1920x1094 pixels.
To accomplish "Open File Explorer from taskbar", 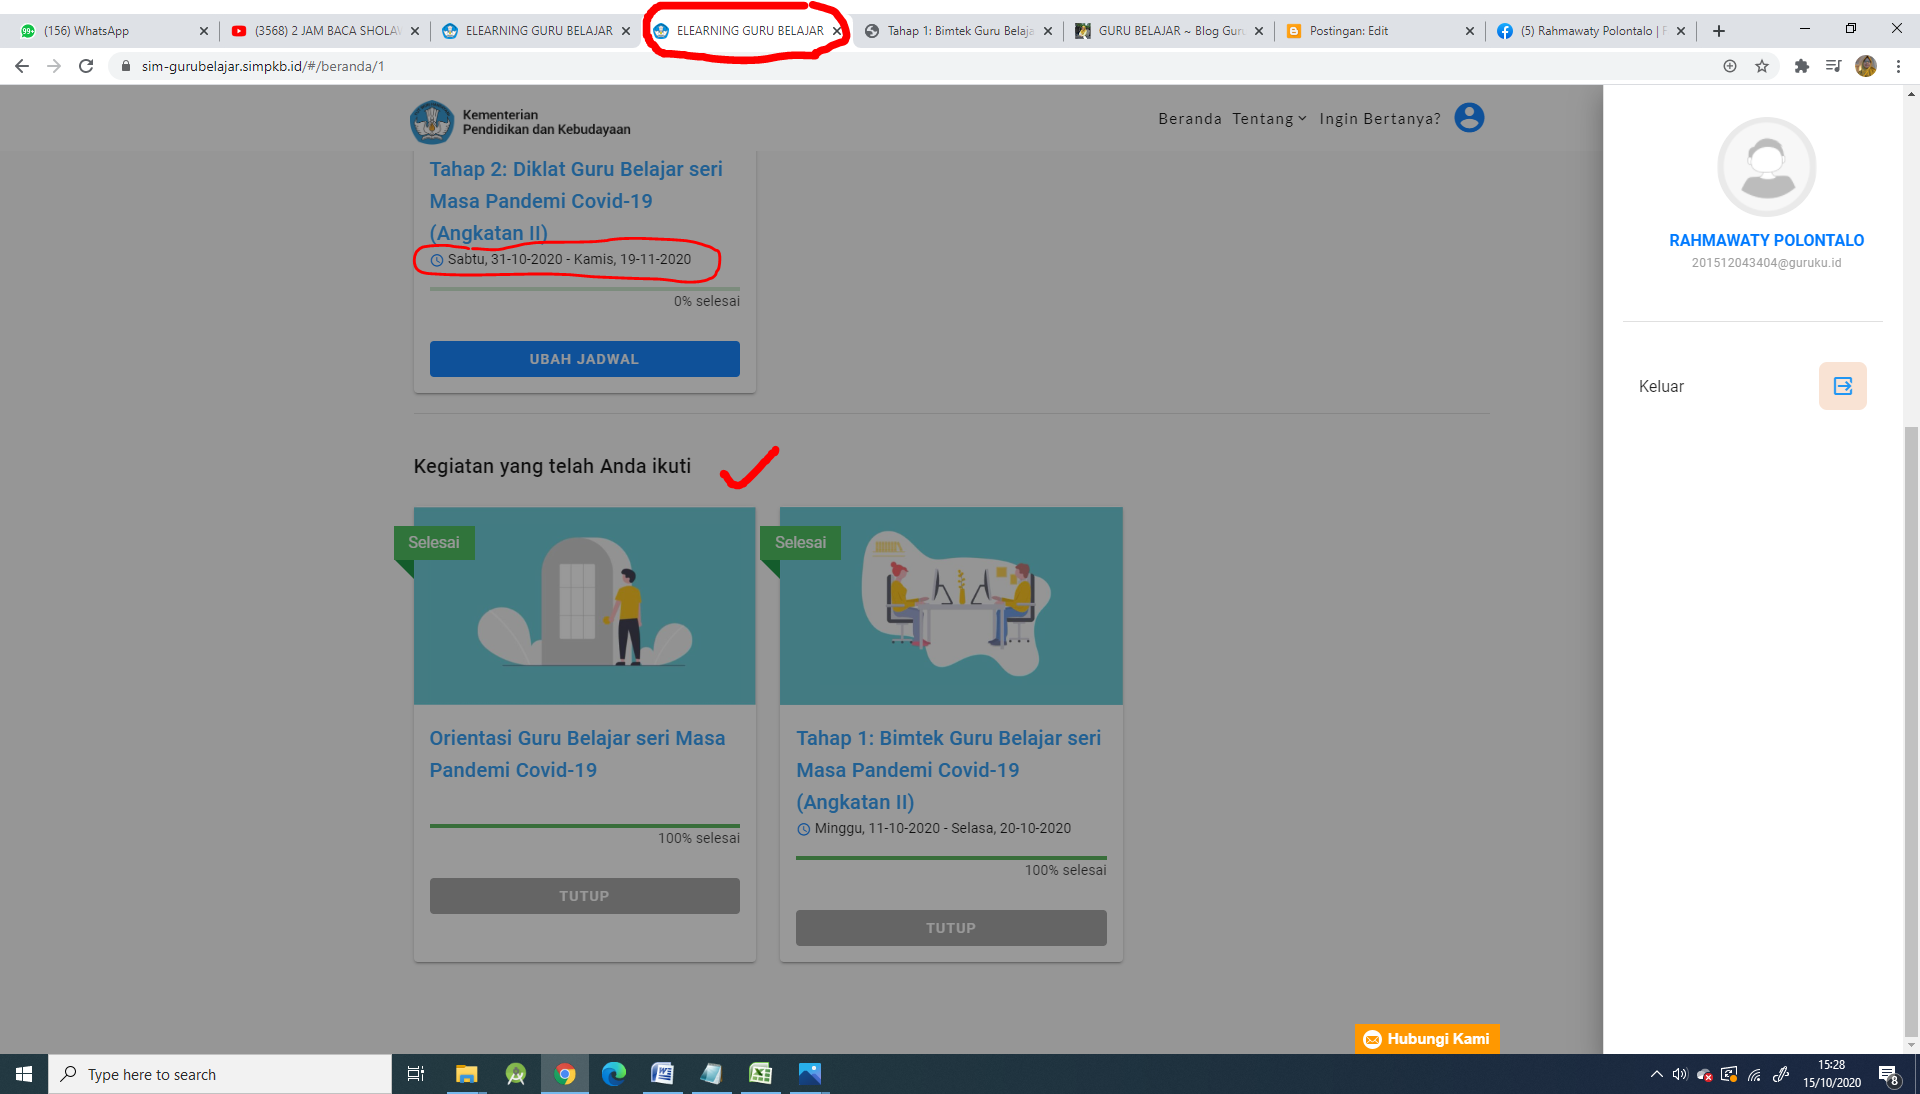I will tap(466, 1074).
